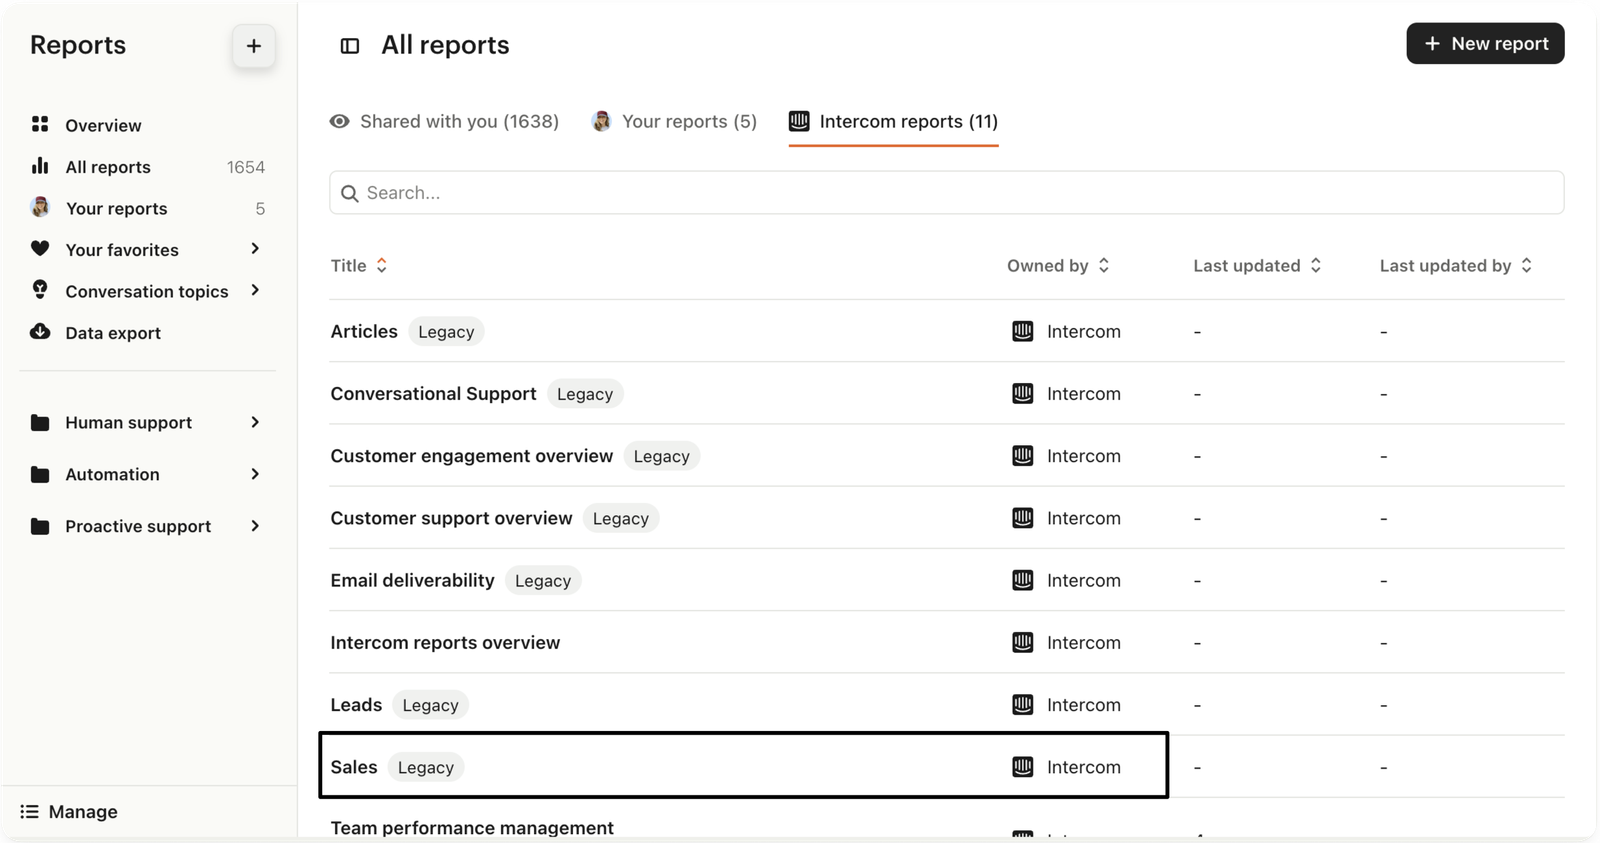Click the Your favorites label in sidebar
Screen dimensions: 1600x843
122,250
